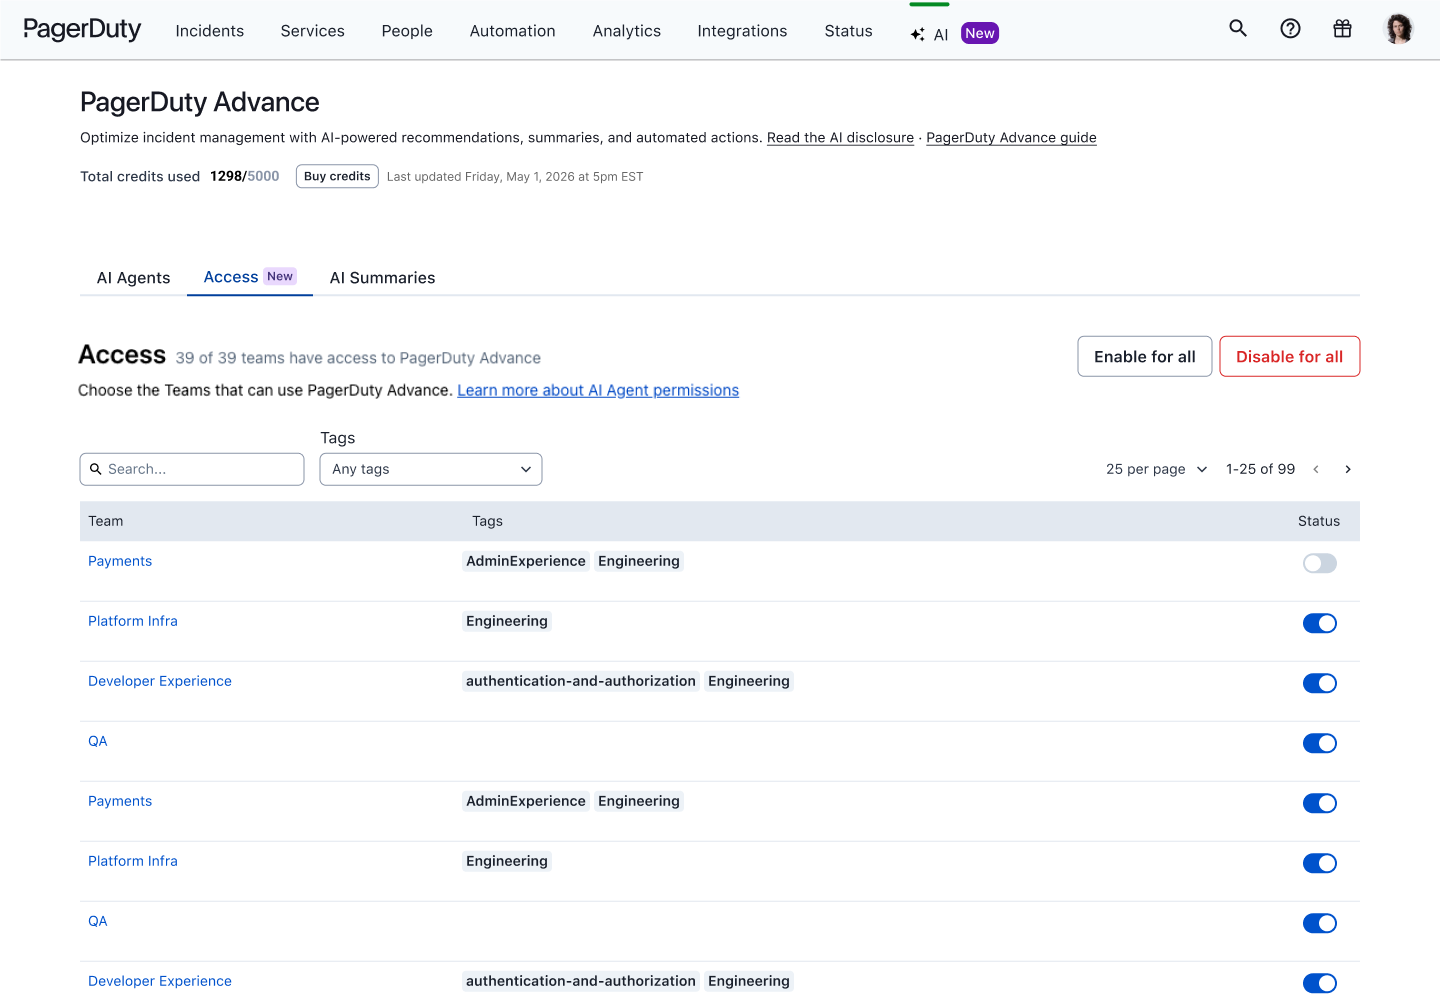Click the Enable for all button
Viewport: 1440px width, 1000px height.
pos(1145,357)
